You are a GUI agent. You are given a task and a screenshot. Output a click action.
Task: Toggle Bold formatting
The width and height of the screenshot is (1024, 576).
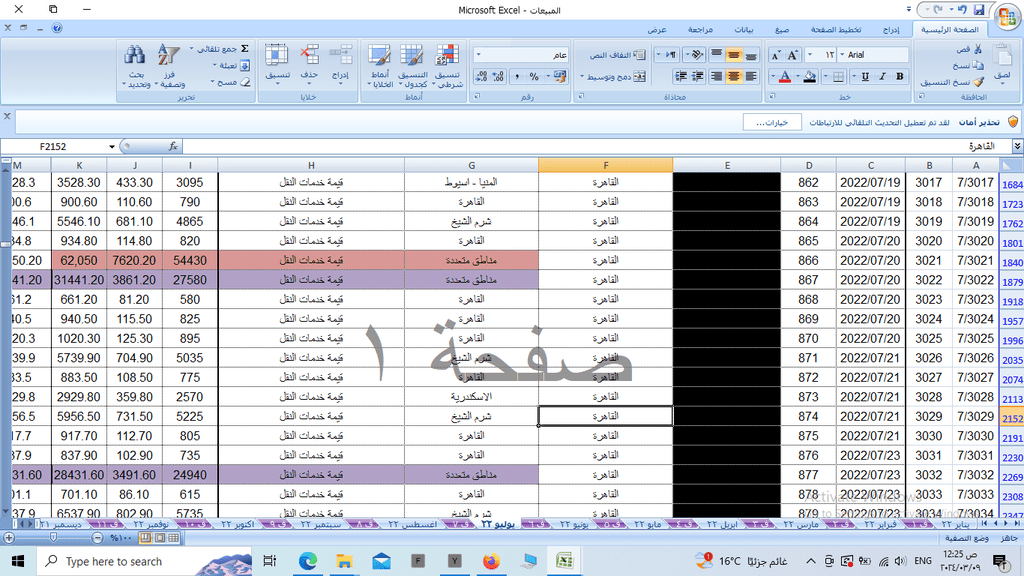899,76
